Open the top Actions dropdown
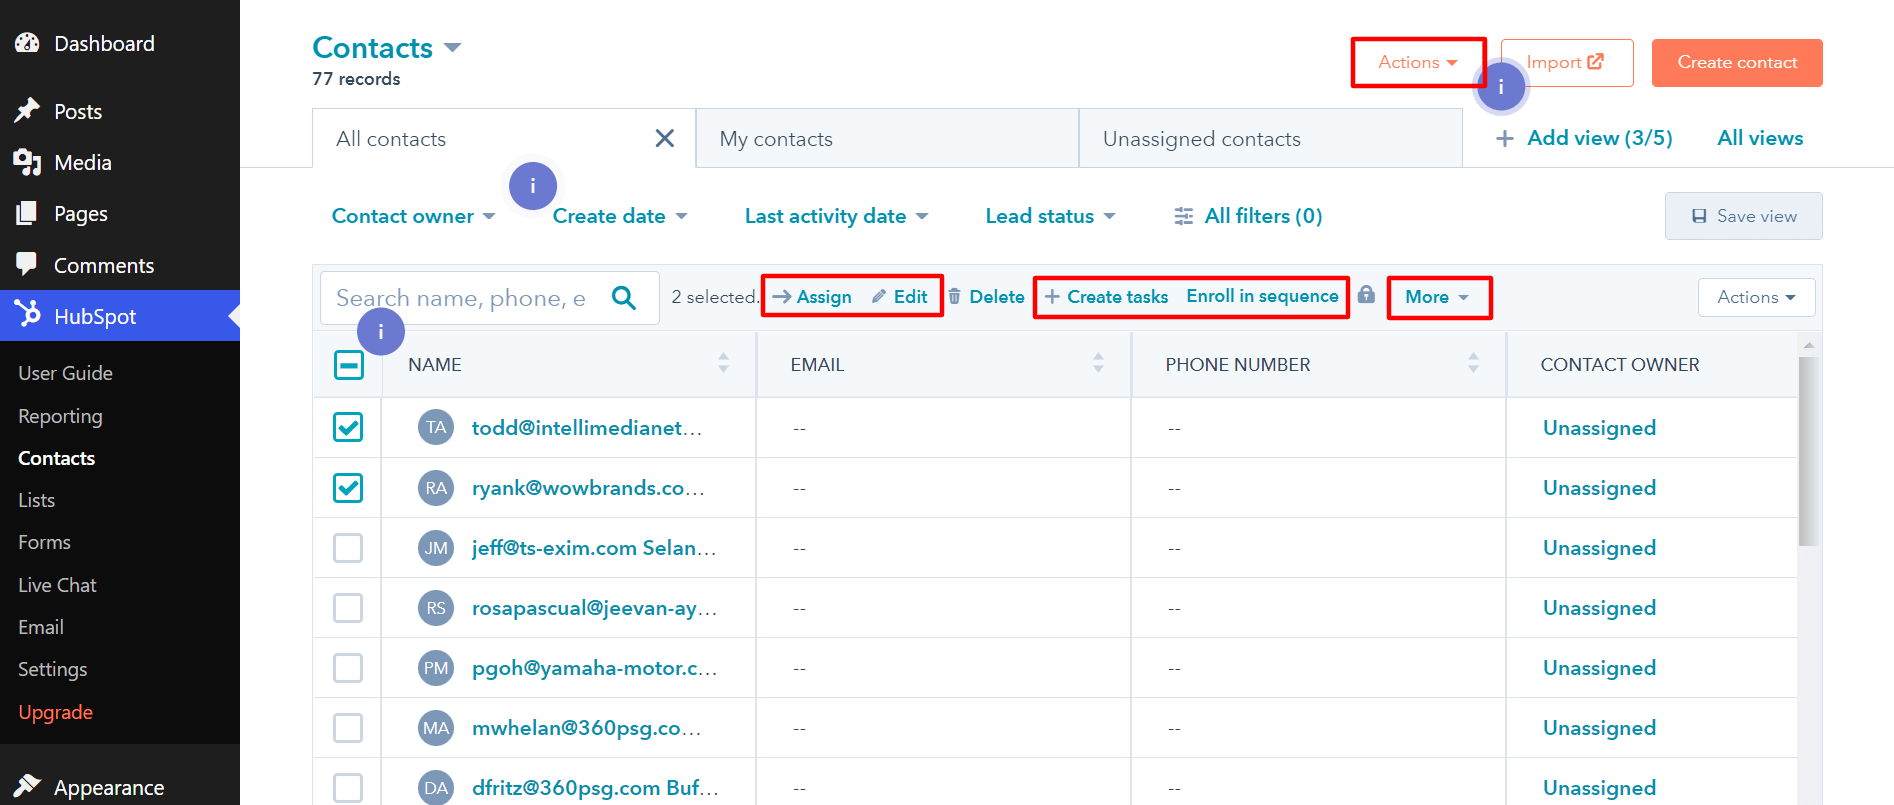Viewport: 1894px width, 805px height. (x=1418, y=62)
